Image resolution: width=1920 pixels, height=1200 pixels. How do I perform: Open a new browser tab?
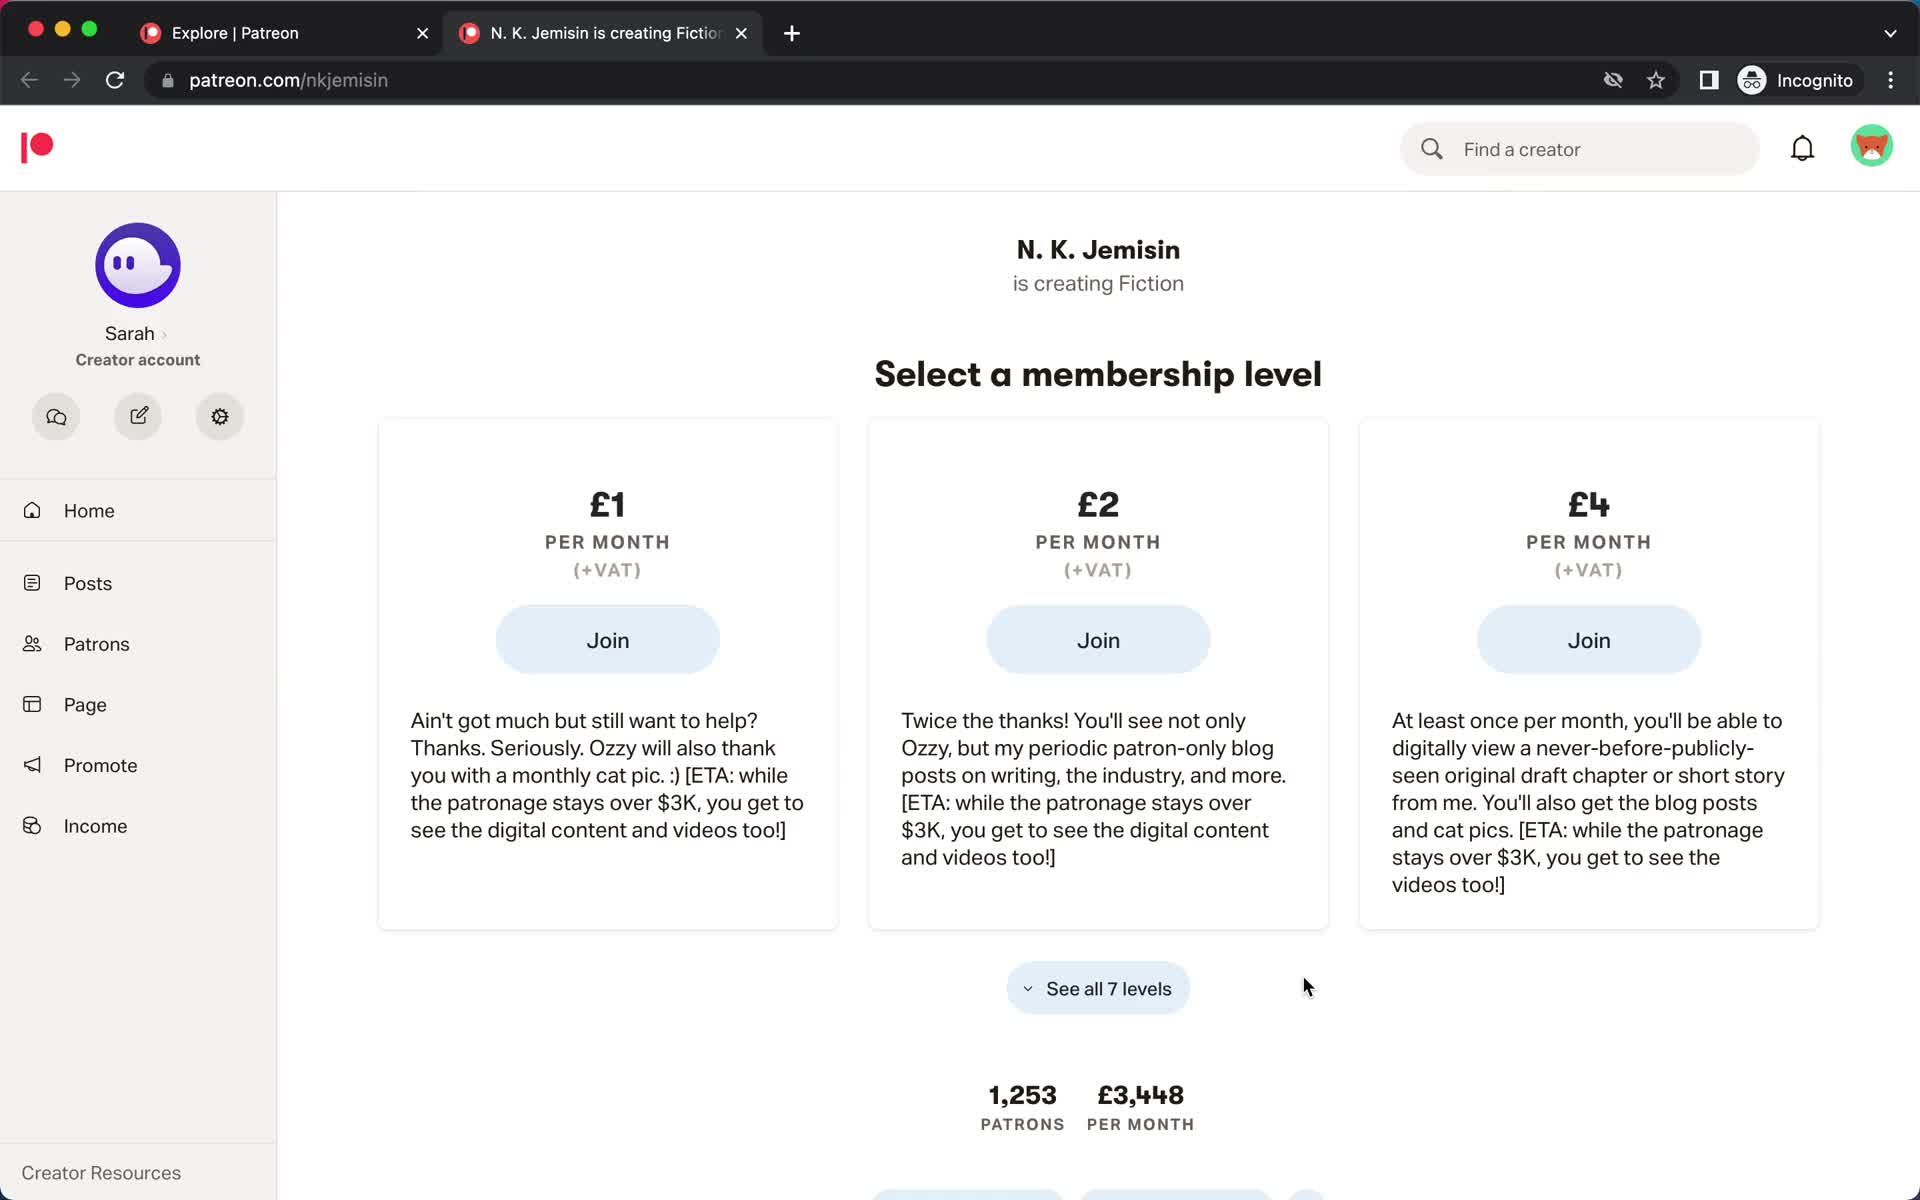pyautogui.click(x=792, y=33)
